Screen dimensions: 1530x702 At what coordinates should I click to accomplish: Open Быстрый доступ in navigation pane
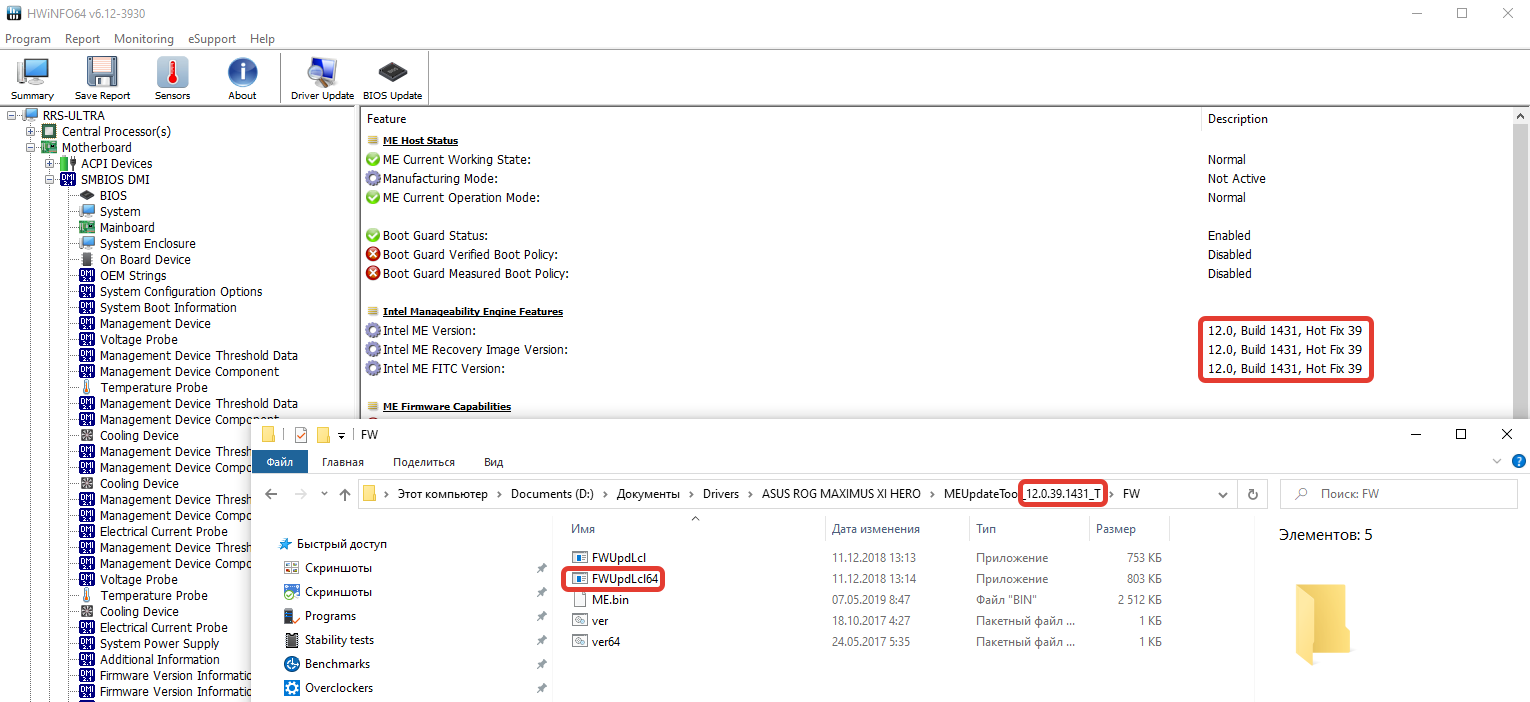pos(342,544)
